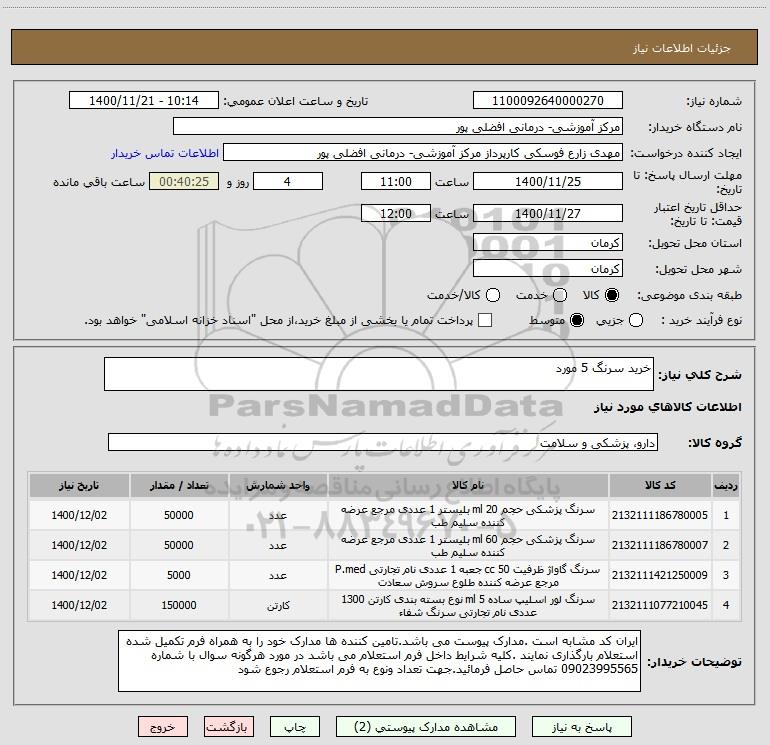
Task: Click the P.med gavage syringe item name
Action: click(468, 576)
